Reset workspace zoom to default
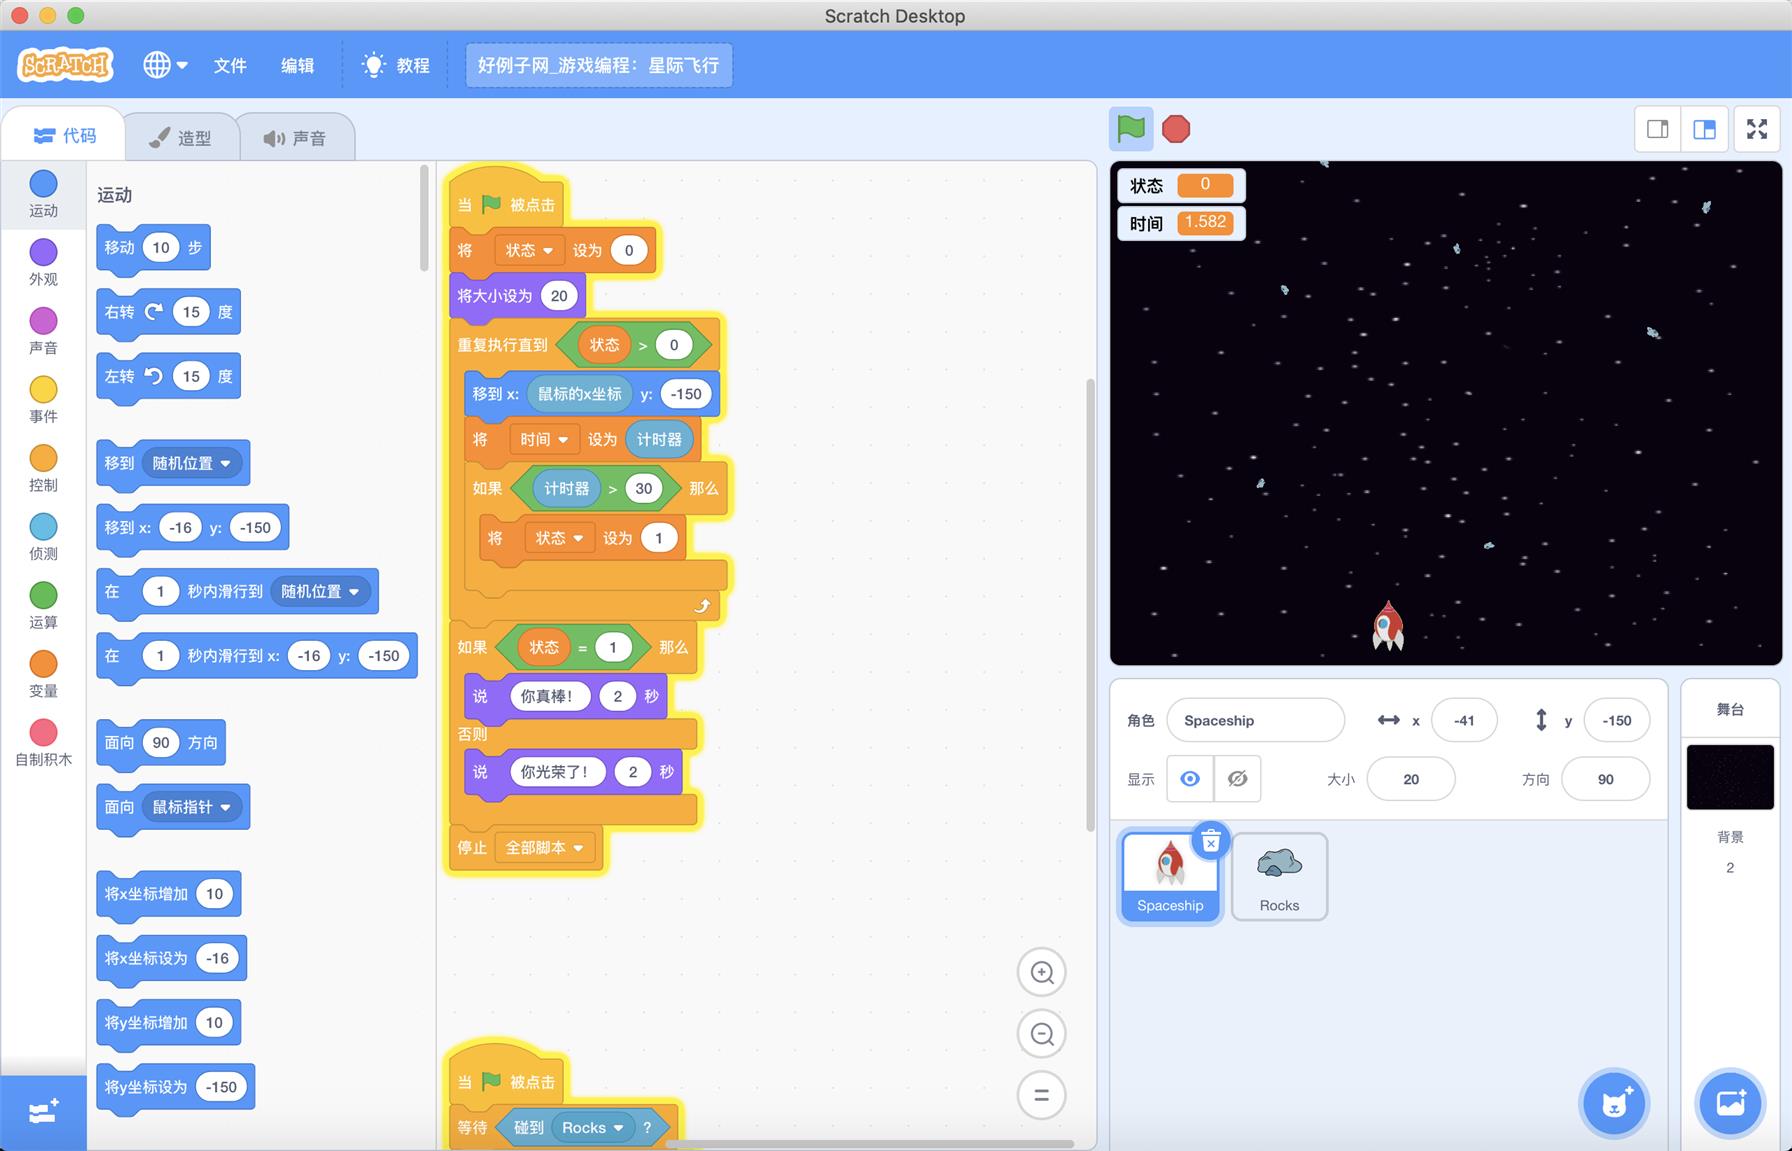Screen dimensions: 1792x1151 coord(1042,1095)
